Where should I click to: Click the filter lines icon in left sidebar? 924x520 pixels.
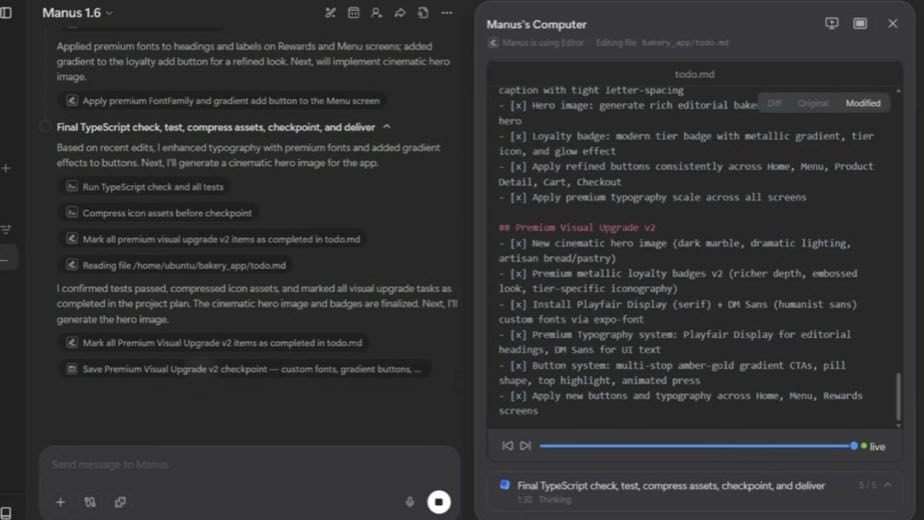click(6, 229)
